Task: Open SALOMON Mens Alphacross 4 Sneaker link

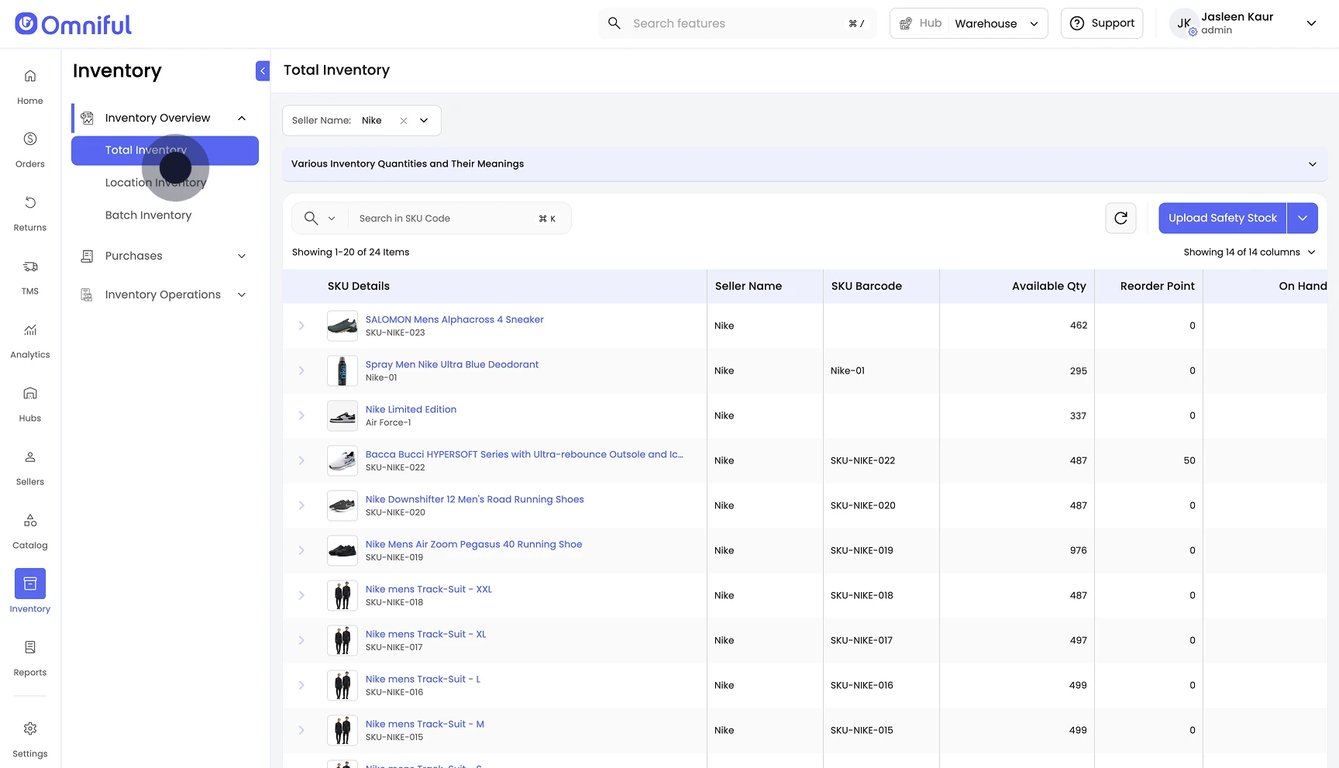Action: click(x=455, y=320)
